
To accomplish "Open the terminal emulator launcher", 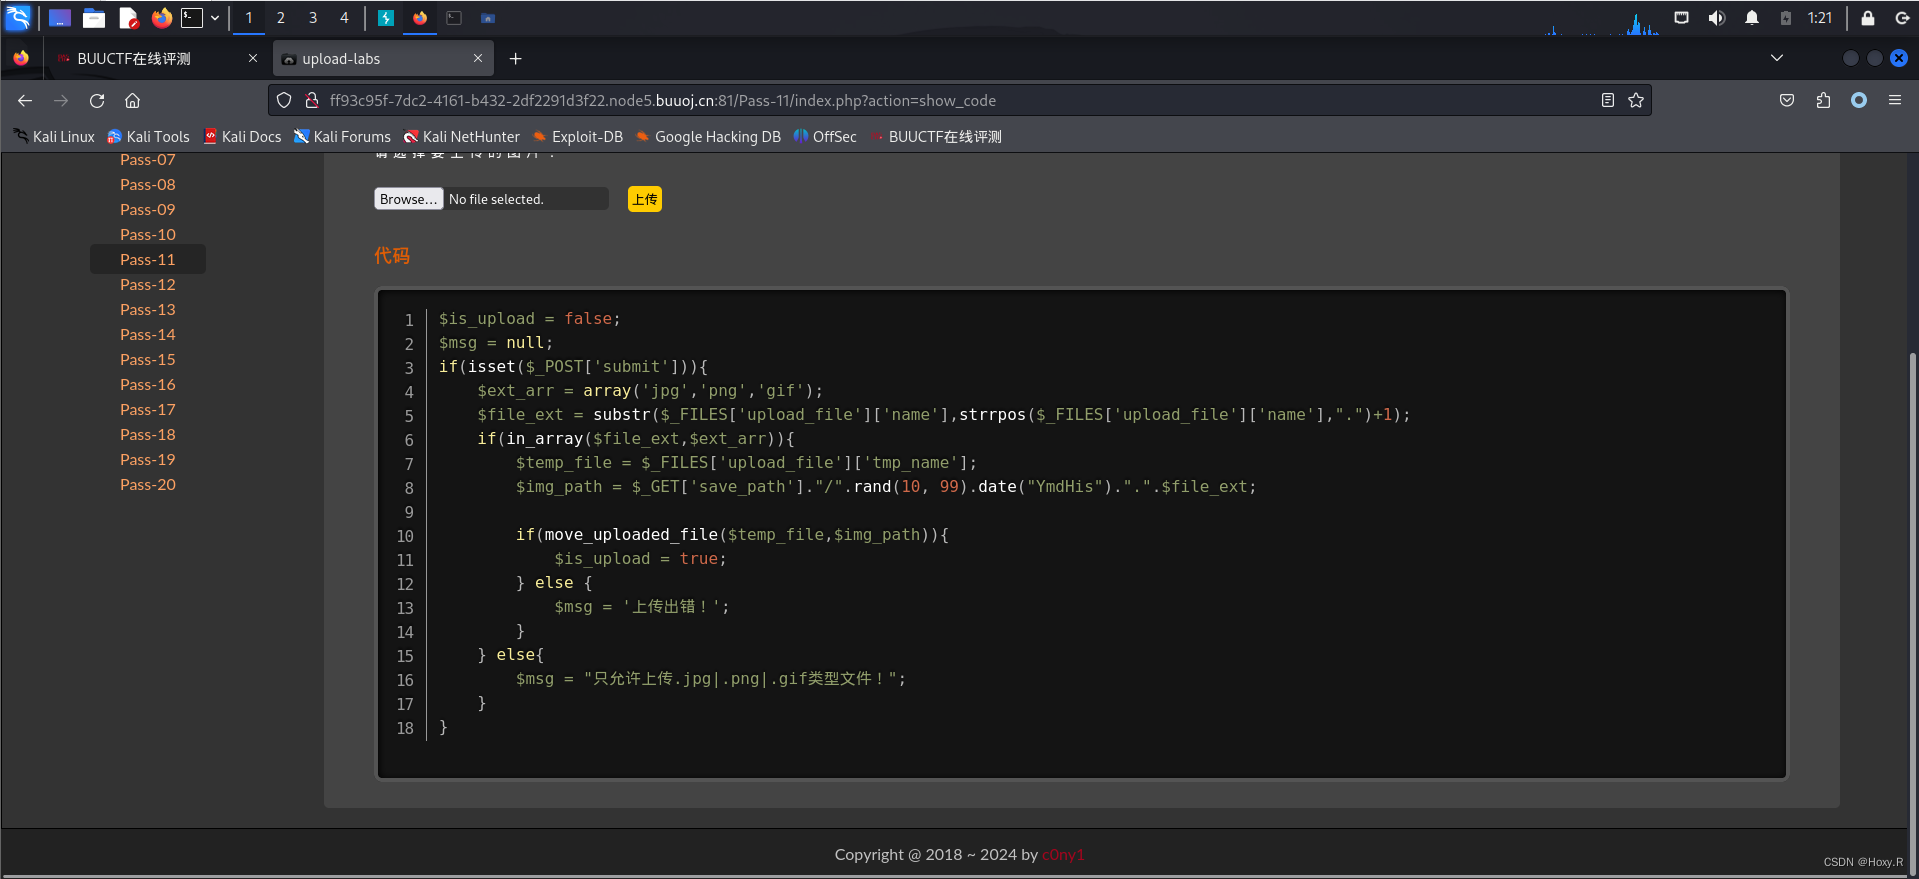I will (192, 18).
